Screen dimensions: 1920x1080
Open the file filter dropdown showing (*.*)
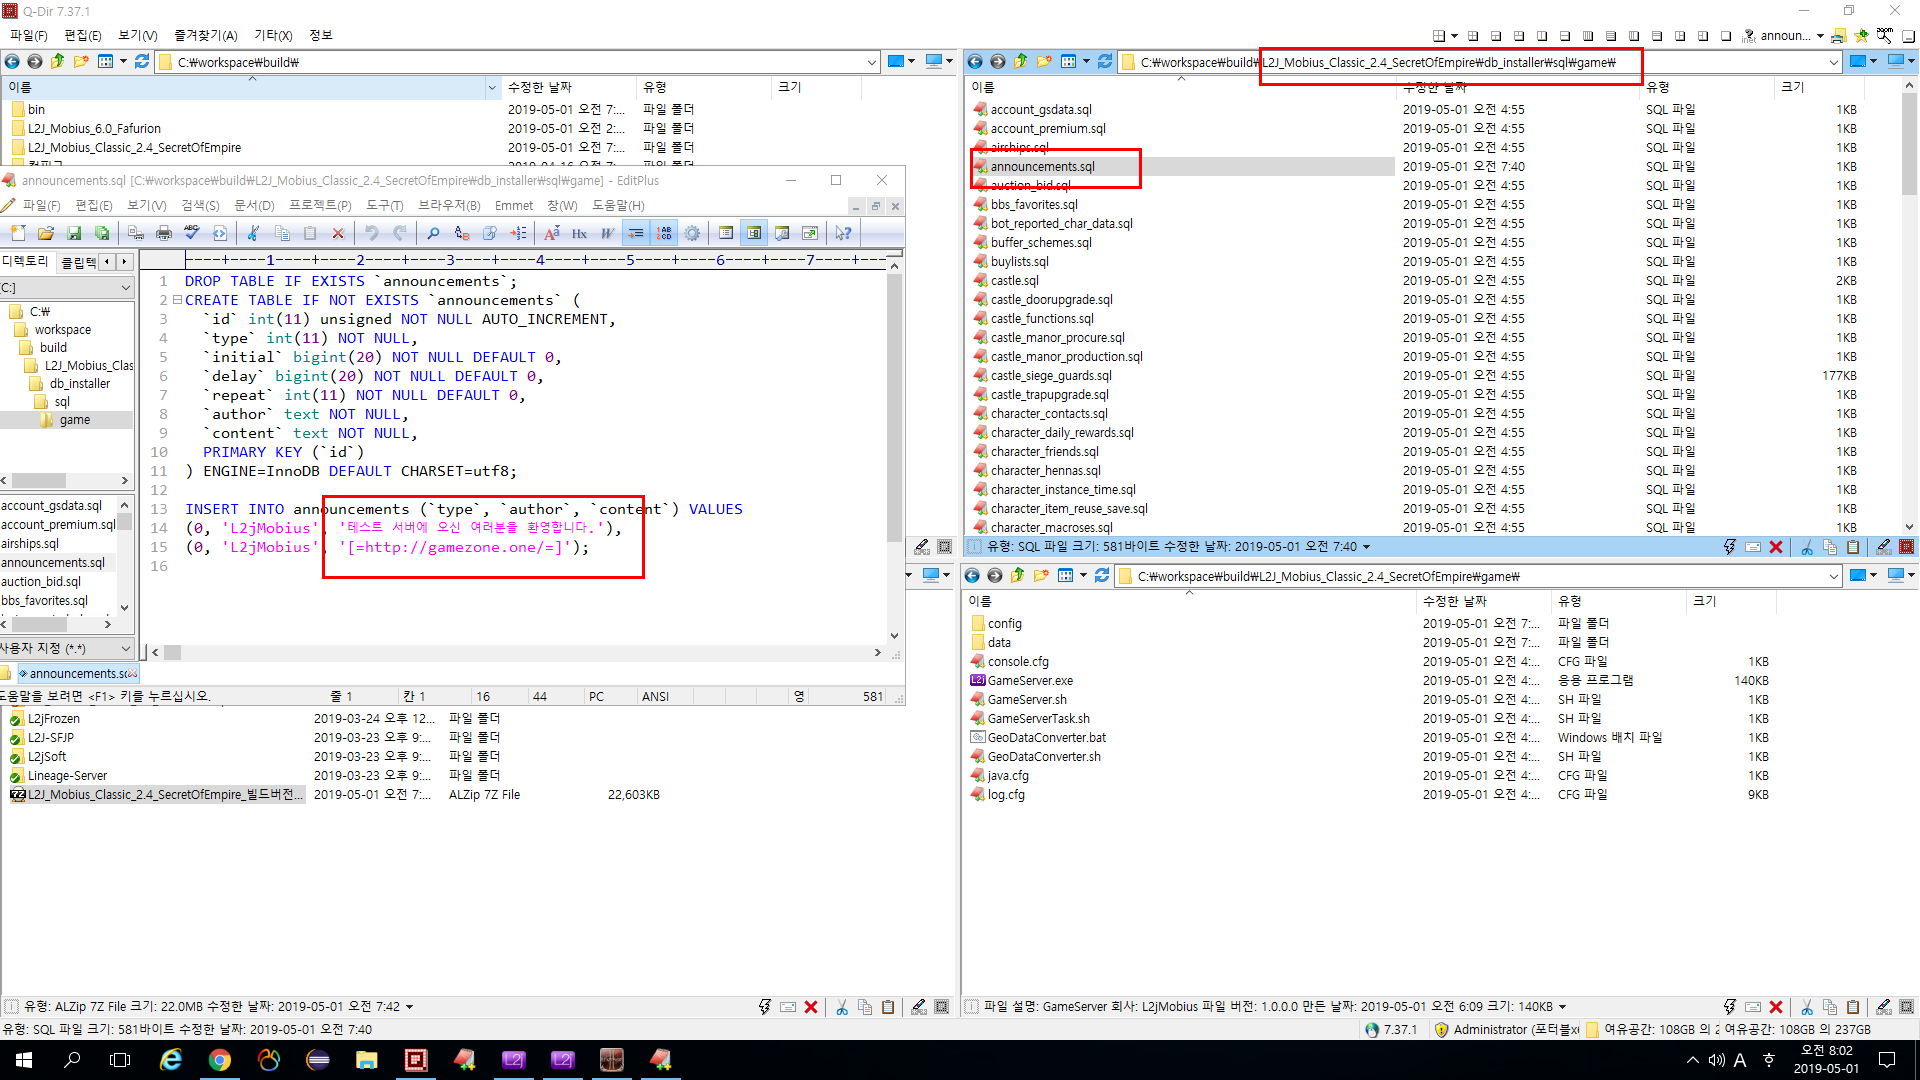[x=126, y=649]
